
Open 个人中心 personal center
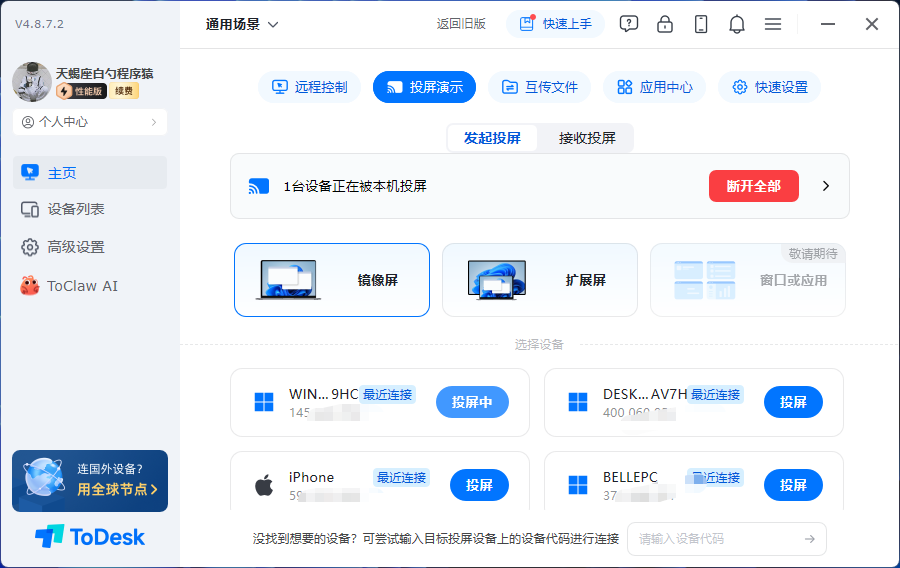click(90, 122)
